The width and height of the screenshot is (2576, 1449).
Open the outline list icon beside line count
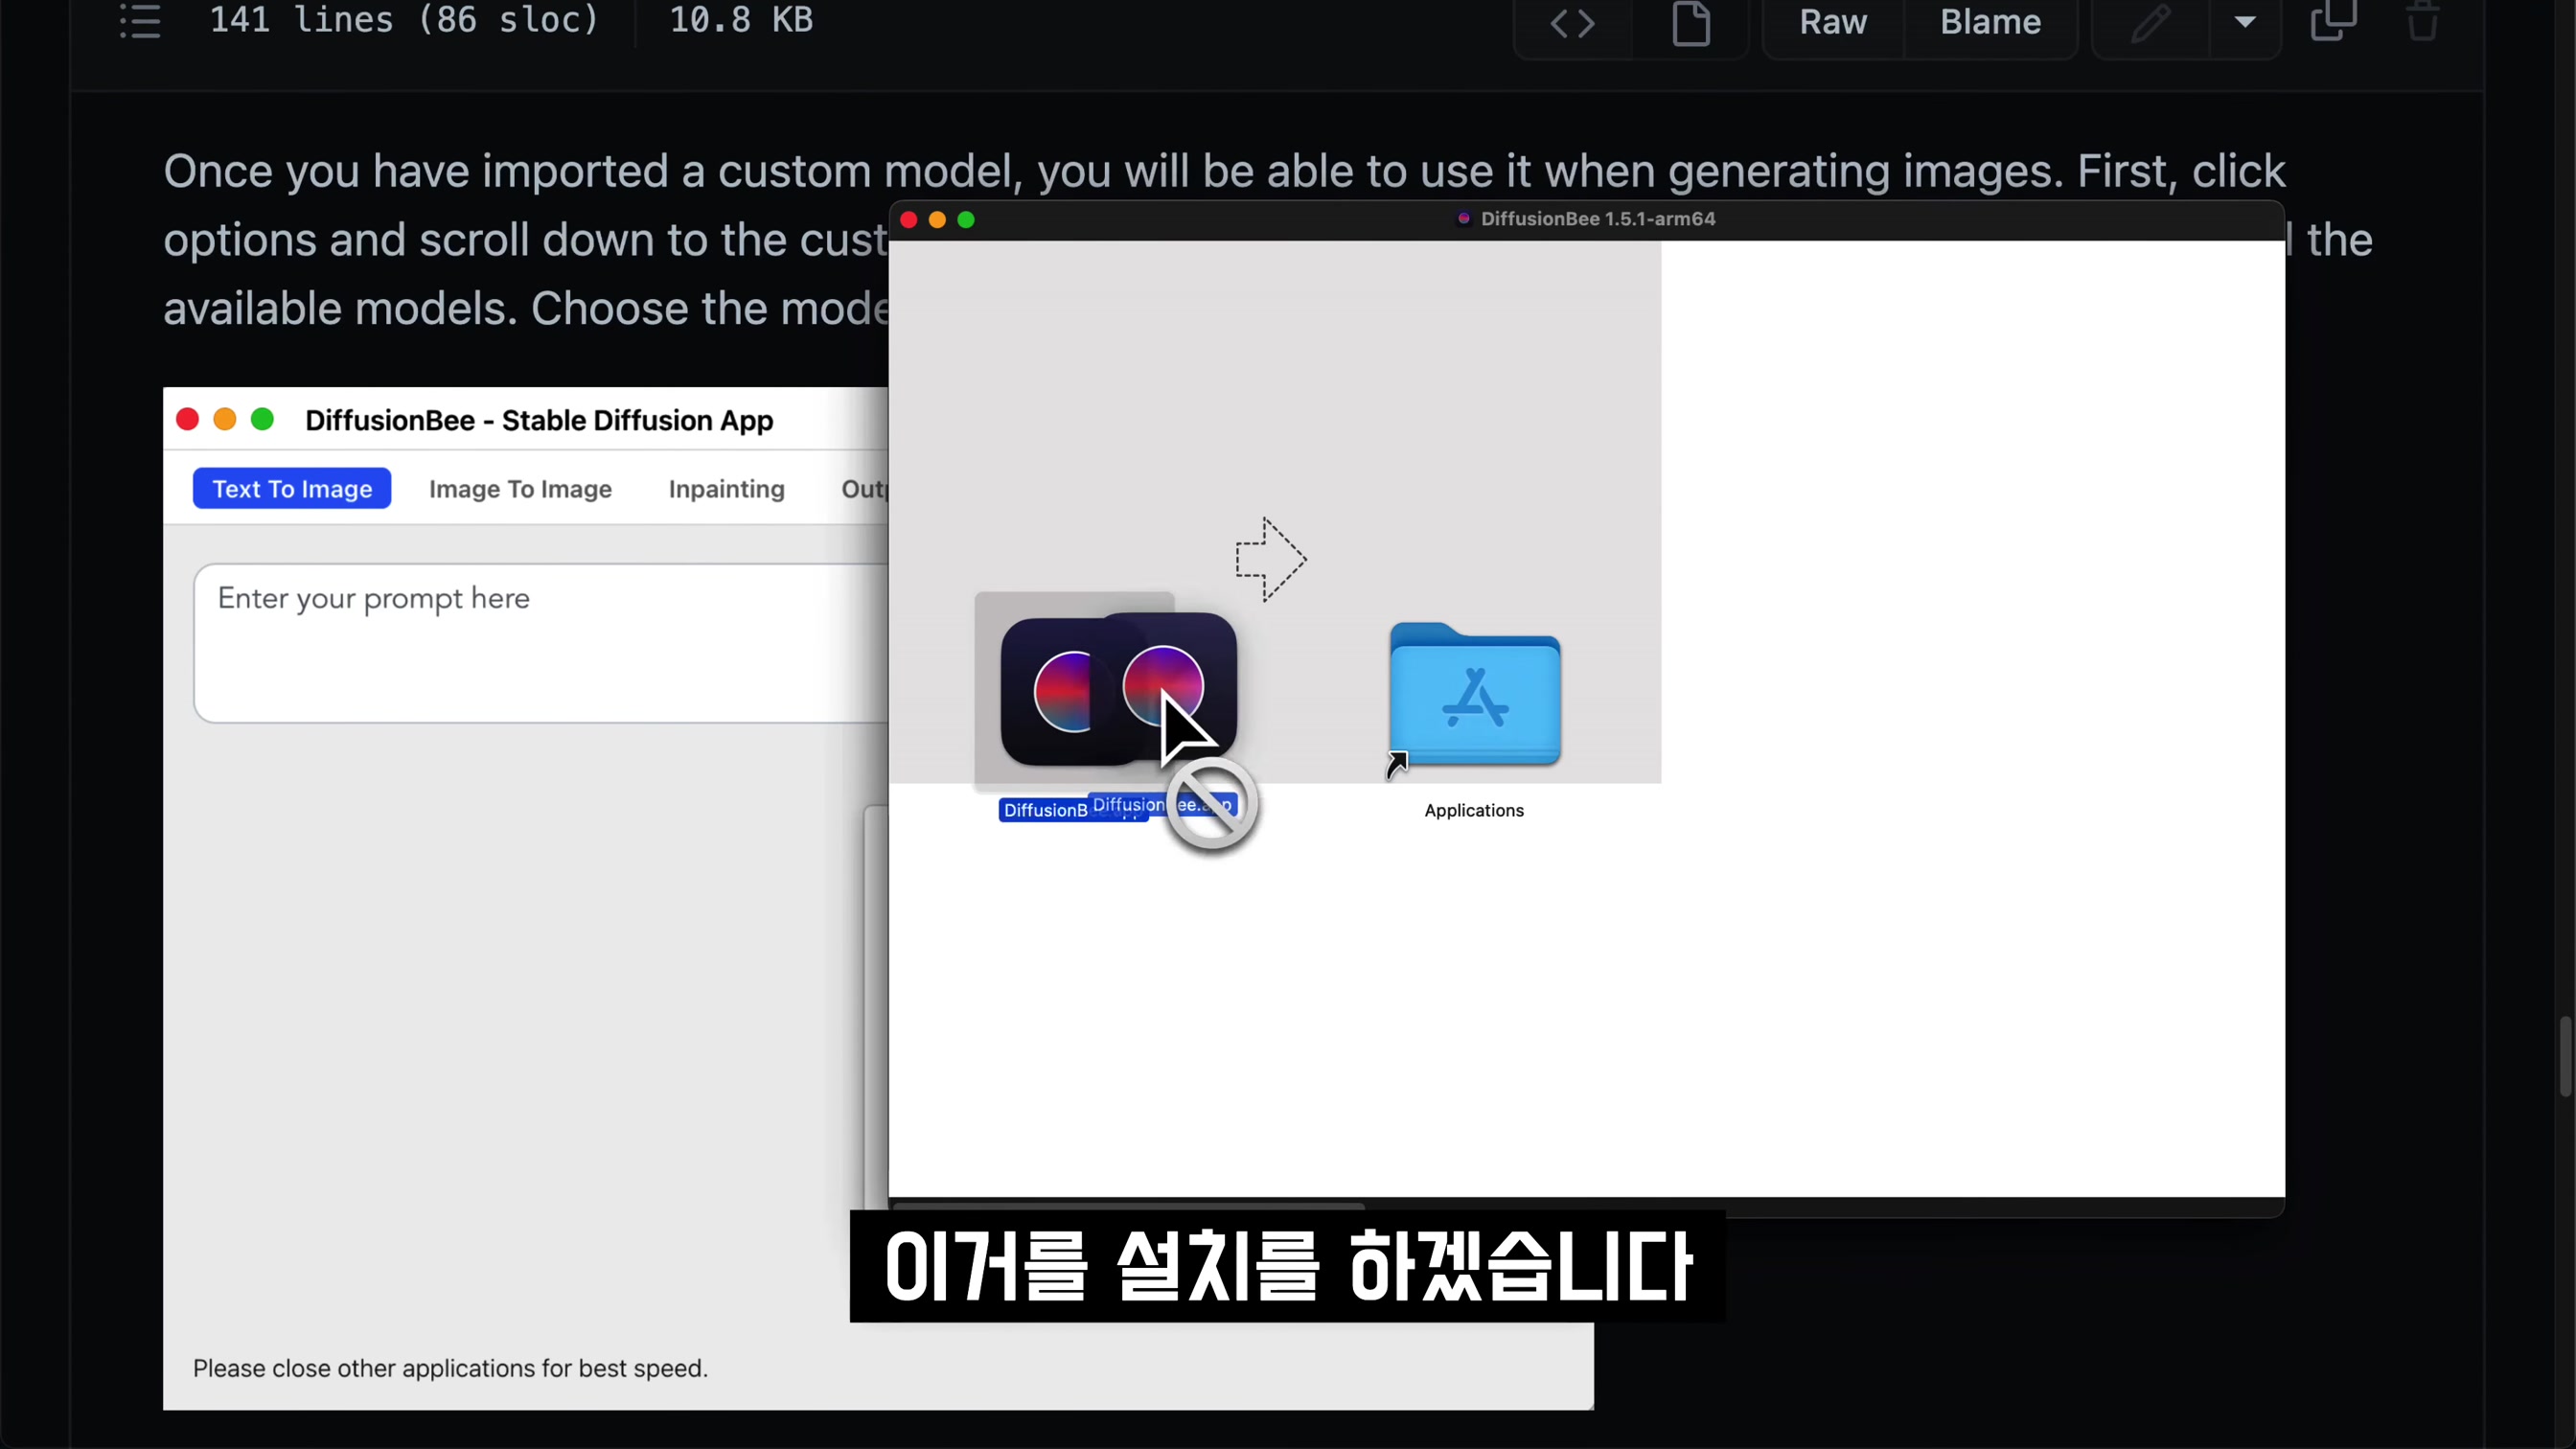[140, 21]
